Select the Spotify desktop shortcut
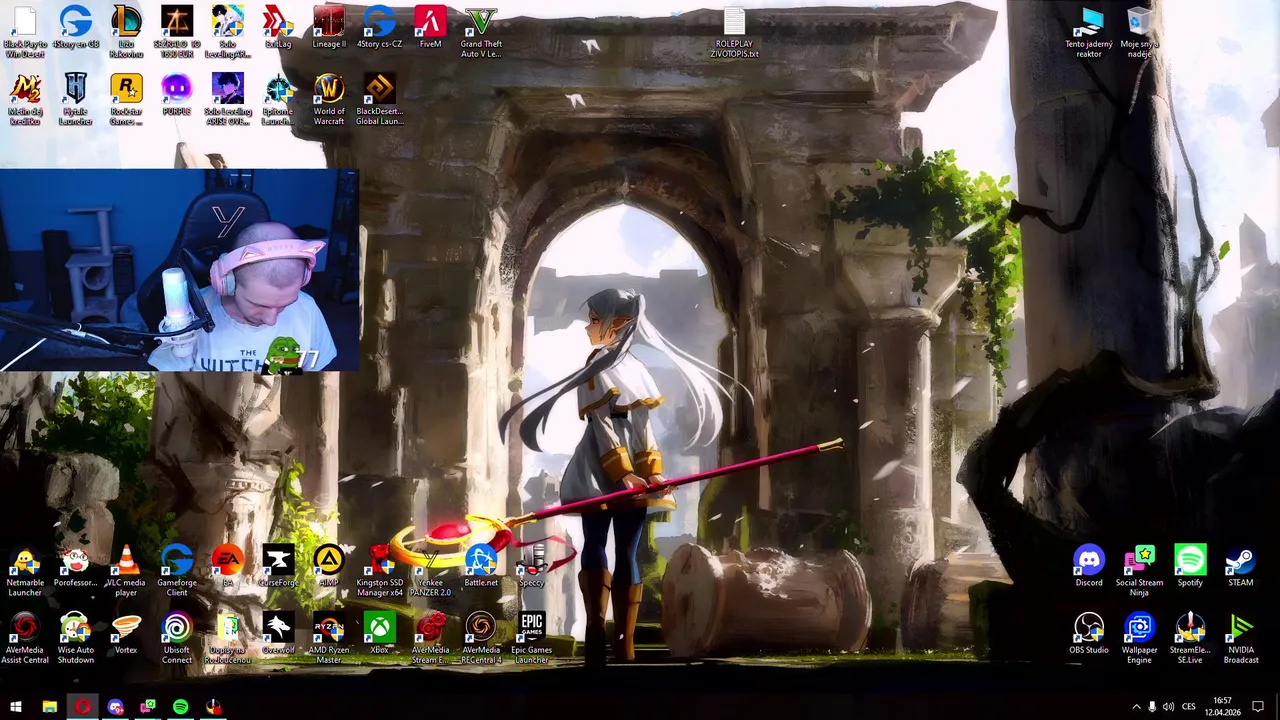This screenshot has height=720, width=1280. click(1190, 568)
